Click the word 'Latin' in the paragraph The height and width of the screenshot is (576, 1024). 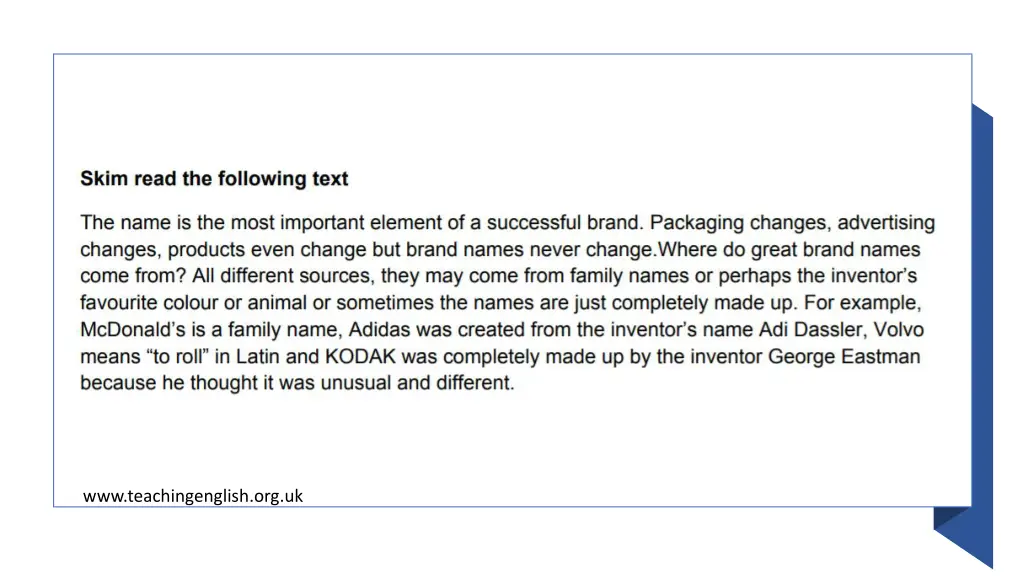[x=258, y=357]
